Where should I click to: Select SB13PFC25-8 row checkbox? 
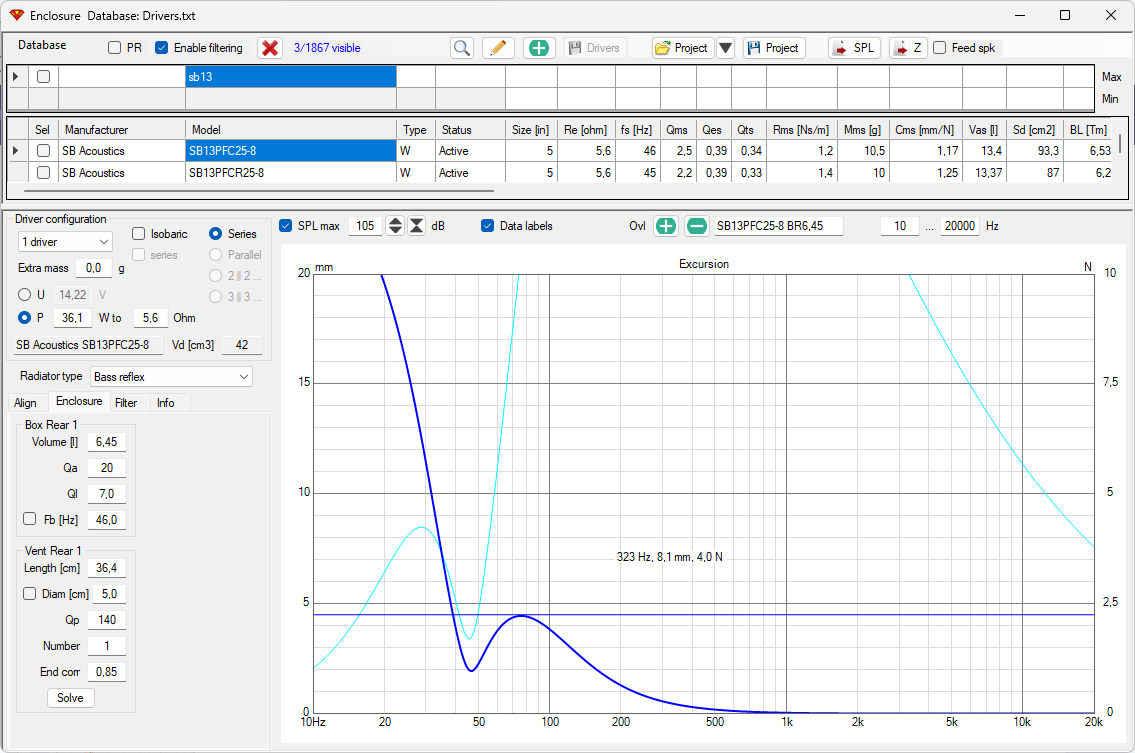click(x=43, y=151)
